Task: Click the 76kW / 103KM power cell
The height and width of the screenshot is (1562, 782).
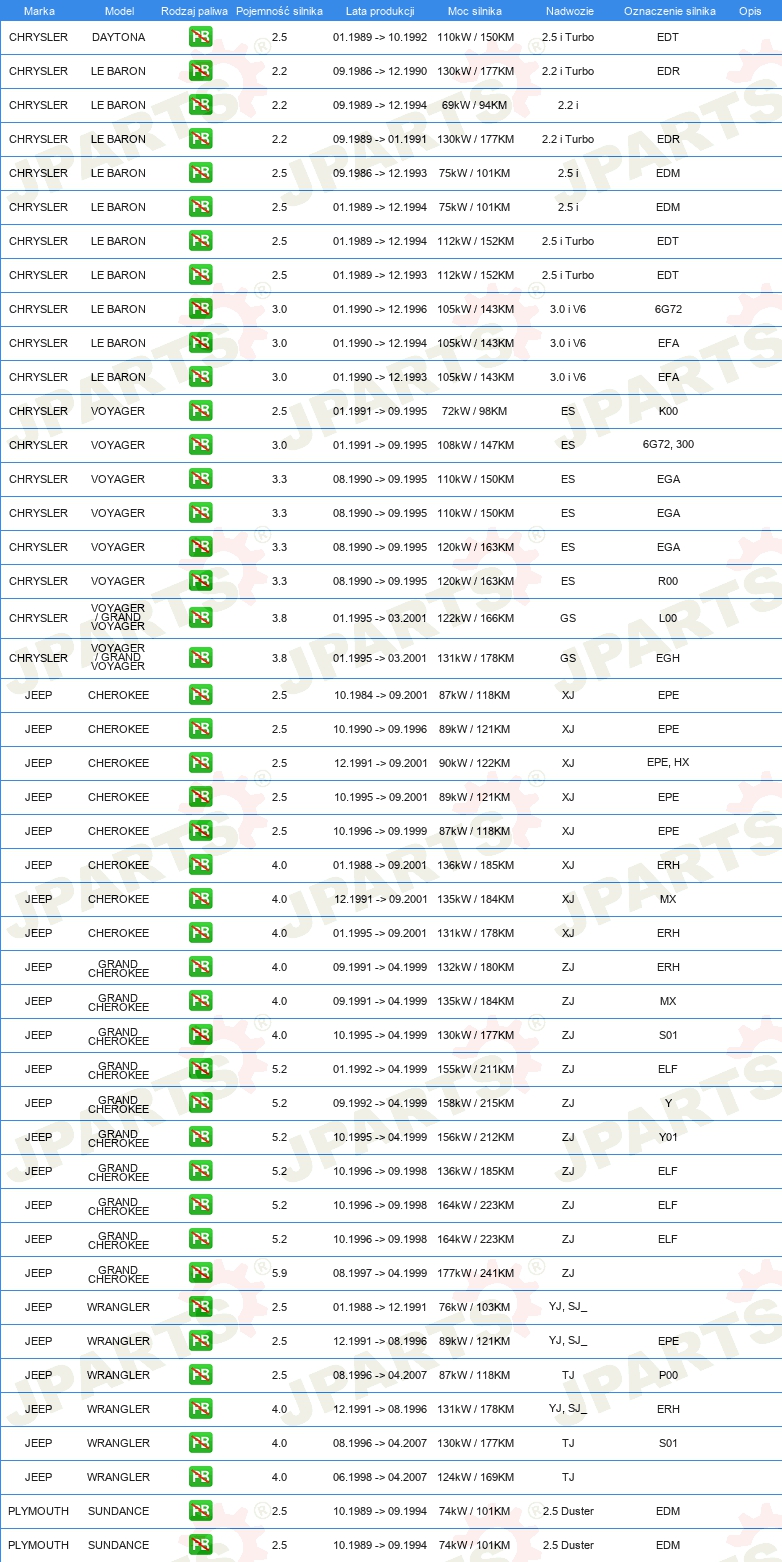Action: click(475, 1308)
